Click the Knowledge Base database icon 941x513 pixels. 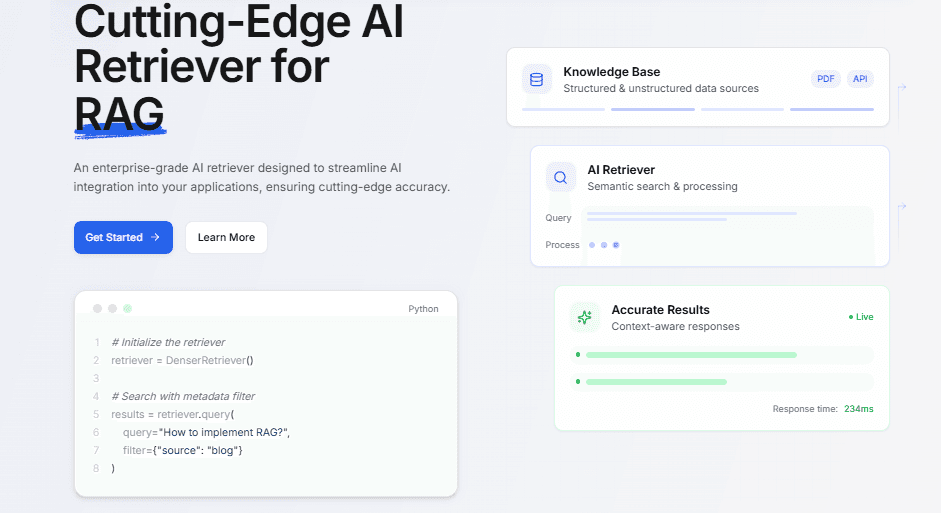click(537, 79)
